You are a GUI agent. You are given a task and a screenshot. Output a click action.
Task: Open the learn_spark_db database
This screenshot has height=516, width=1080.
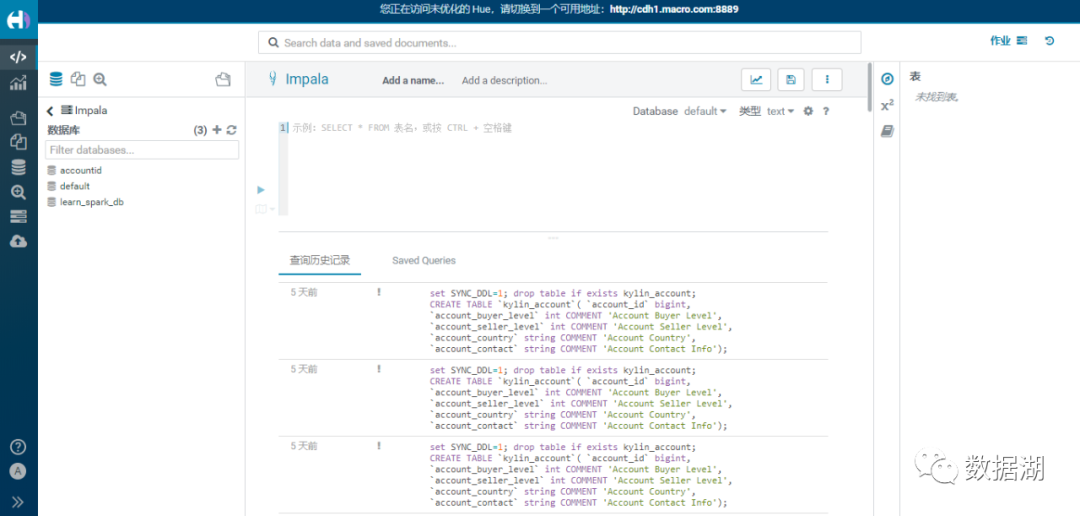(92, 203)
